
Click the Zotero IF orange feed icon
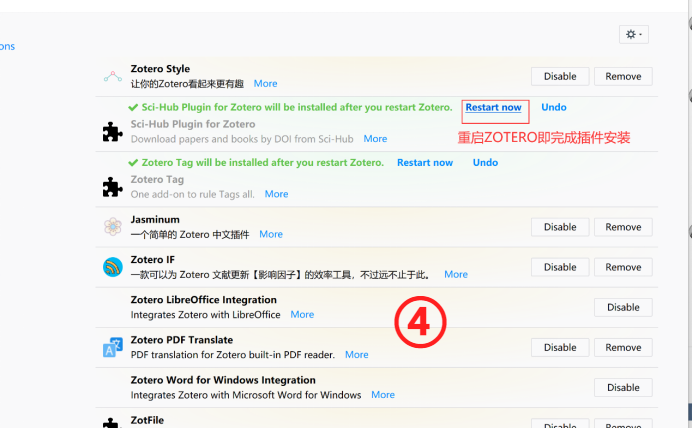113,267
